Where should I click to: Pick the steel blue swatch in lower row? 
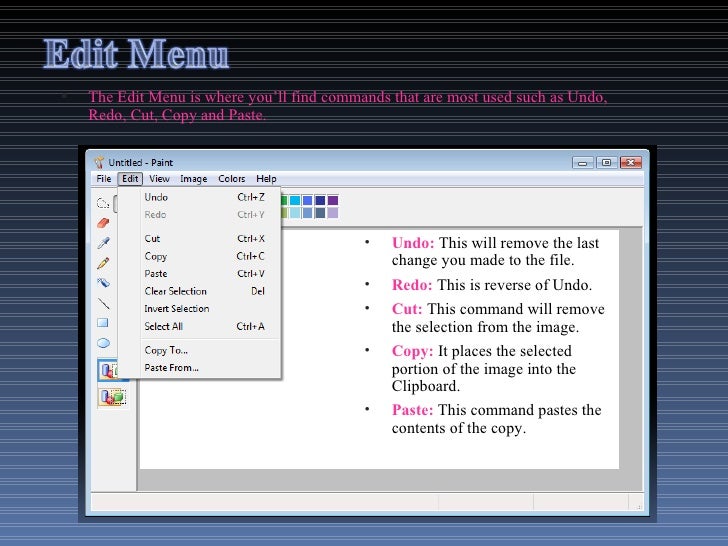[307, 213]
